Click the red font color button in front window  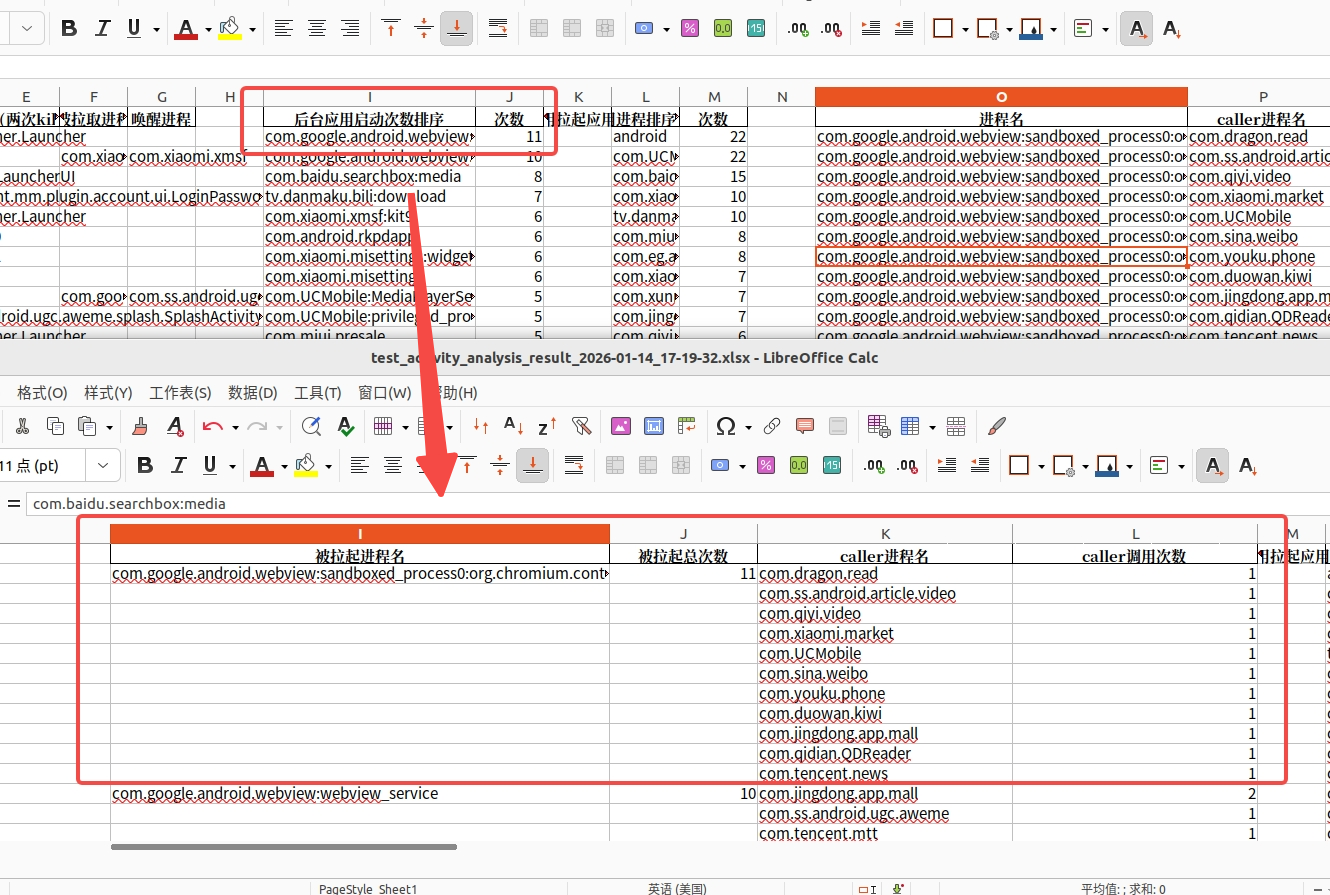tap(262, 465)
